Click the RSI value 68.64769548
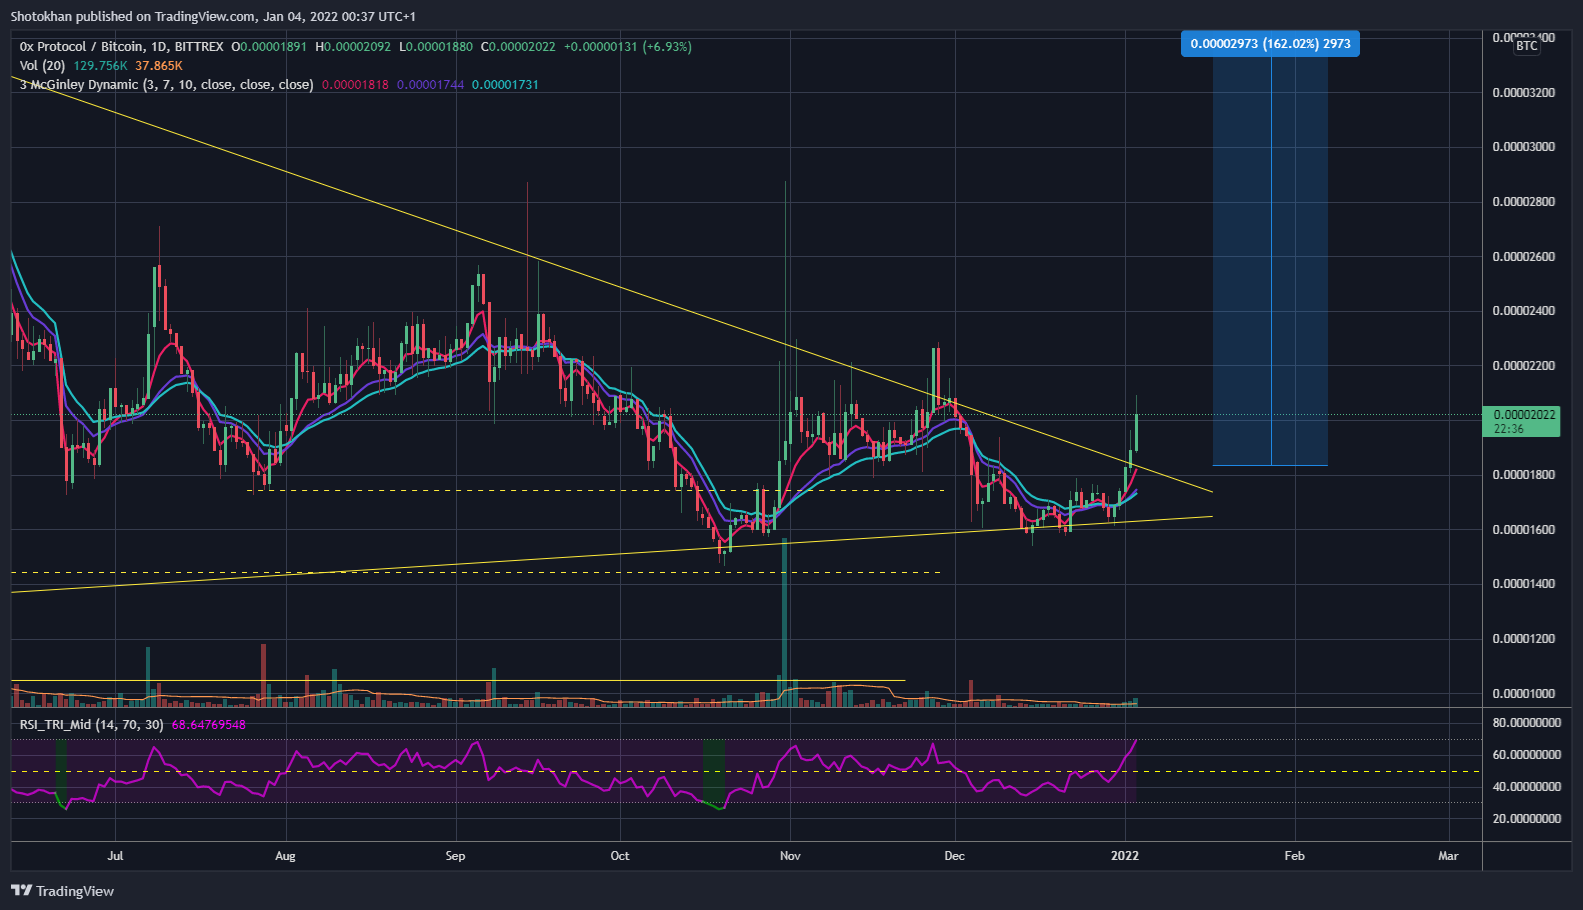This screenshot has width=1583, height=910. pyautogui.click(x=208, y=725)
